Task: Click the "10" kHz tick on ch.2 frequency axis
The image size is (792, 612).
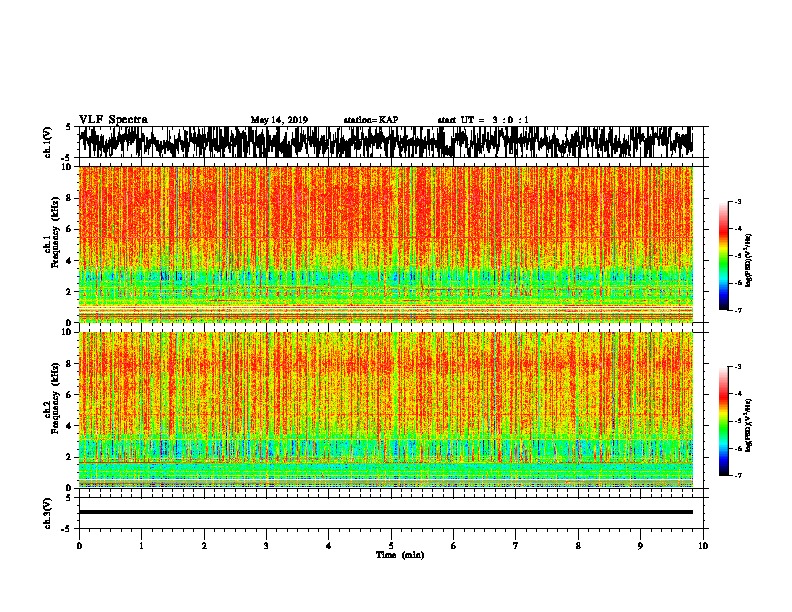Action: [x=68, y=332]
